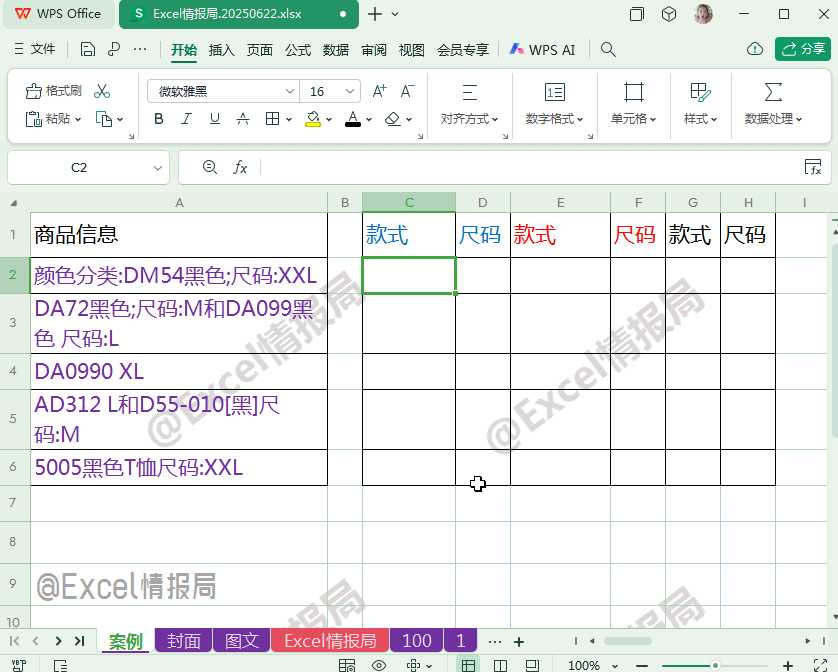
Task: Expand the font name dropdown 微软雅黑
Action: [290, 91]
